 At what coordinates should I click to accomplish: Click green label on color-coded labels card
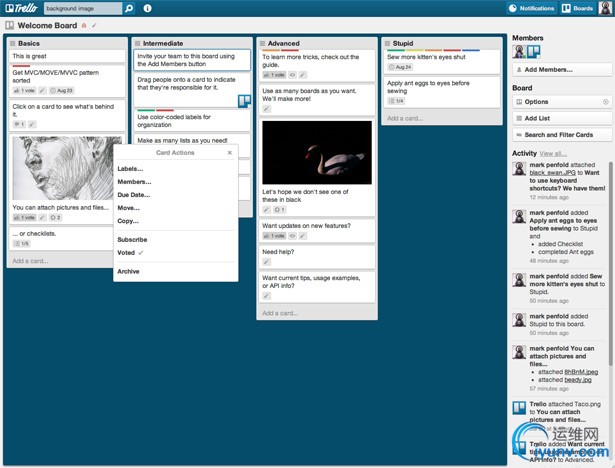pos(146,110)
